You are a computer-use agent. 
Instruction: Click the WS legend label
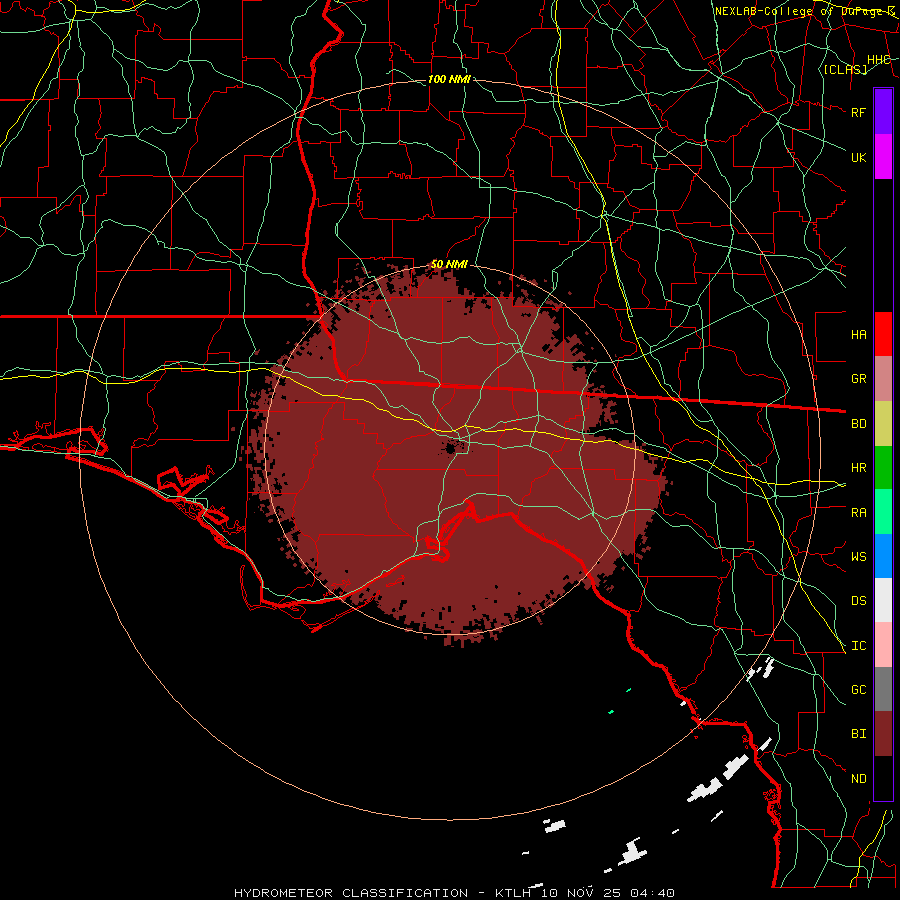click(859, 557)
